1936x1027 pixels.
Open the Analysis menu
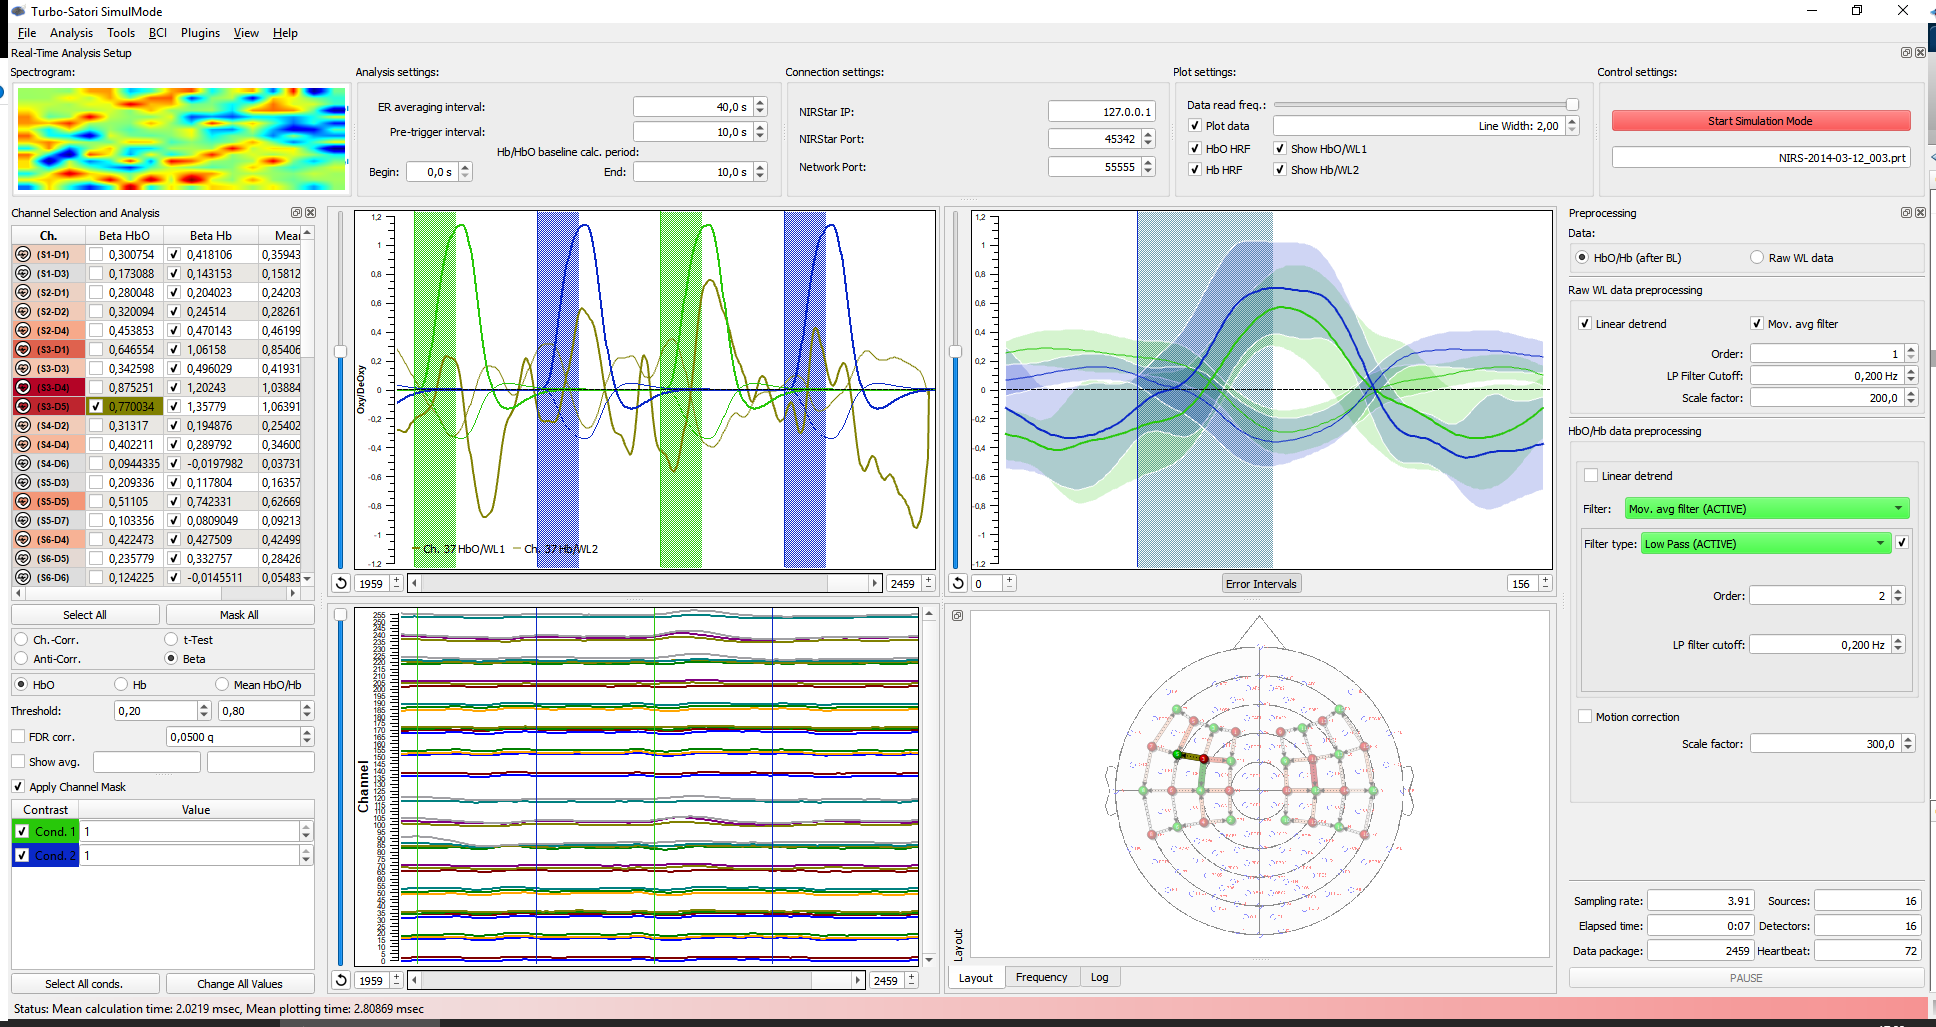pos(71,33)
